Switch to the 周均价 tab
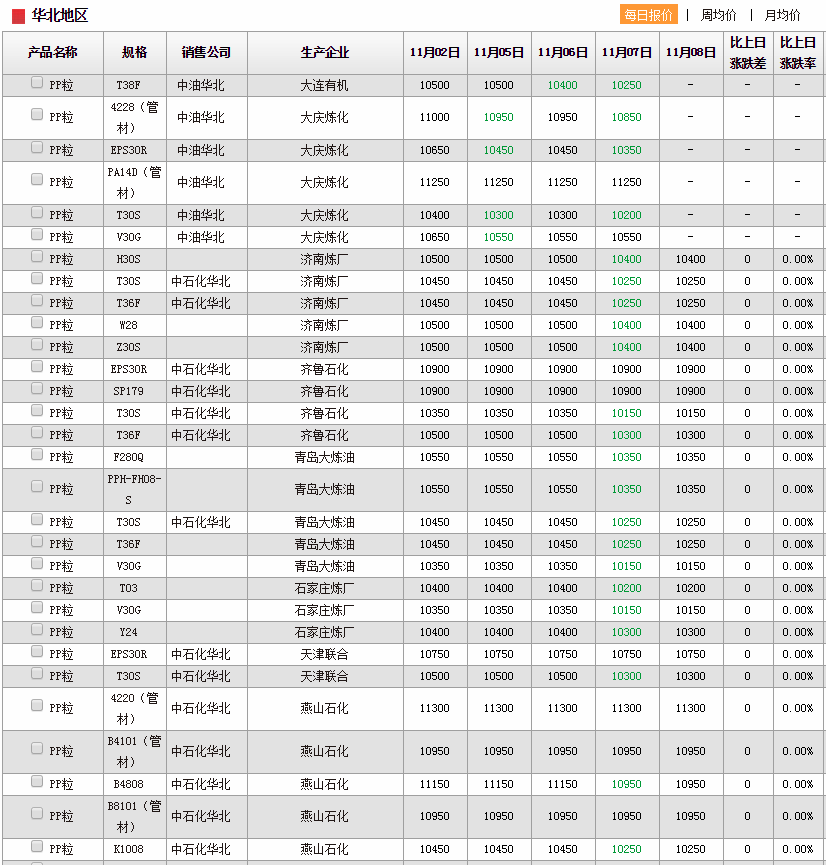Image resolution: width=826 pixels, height=865 pixels. (x=718, y=15)
